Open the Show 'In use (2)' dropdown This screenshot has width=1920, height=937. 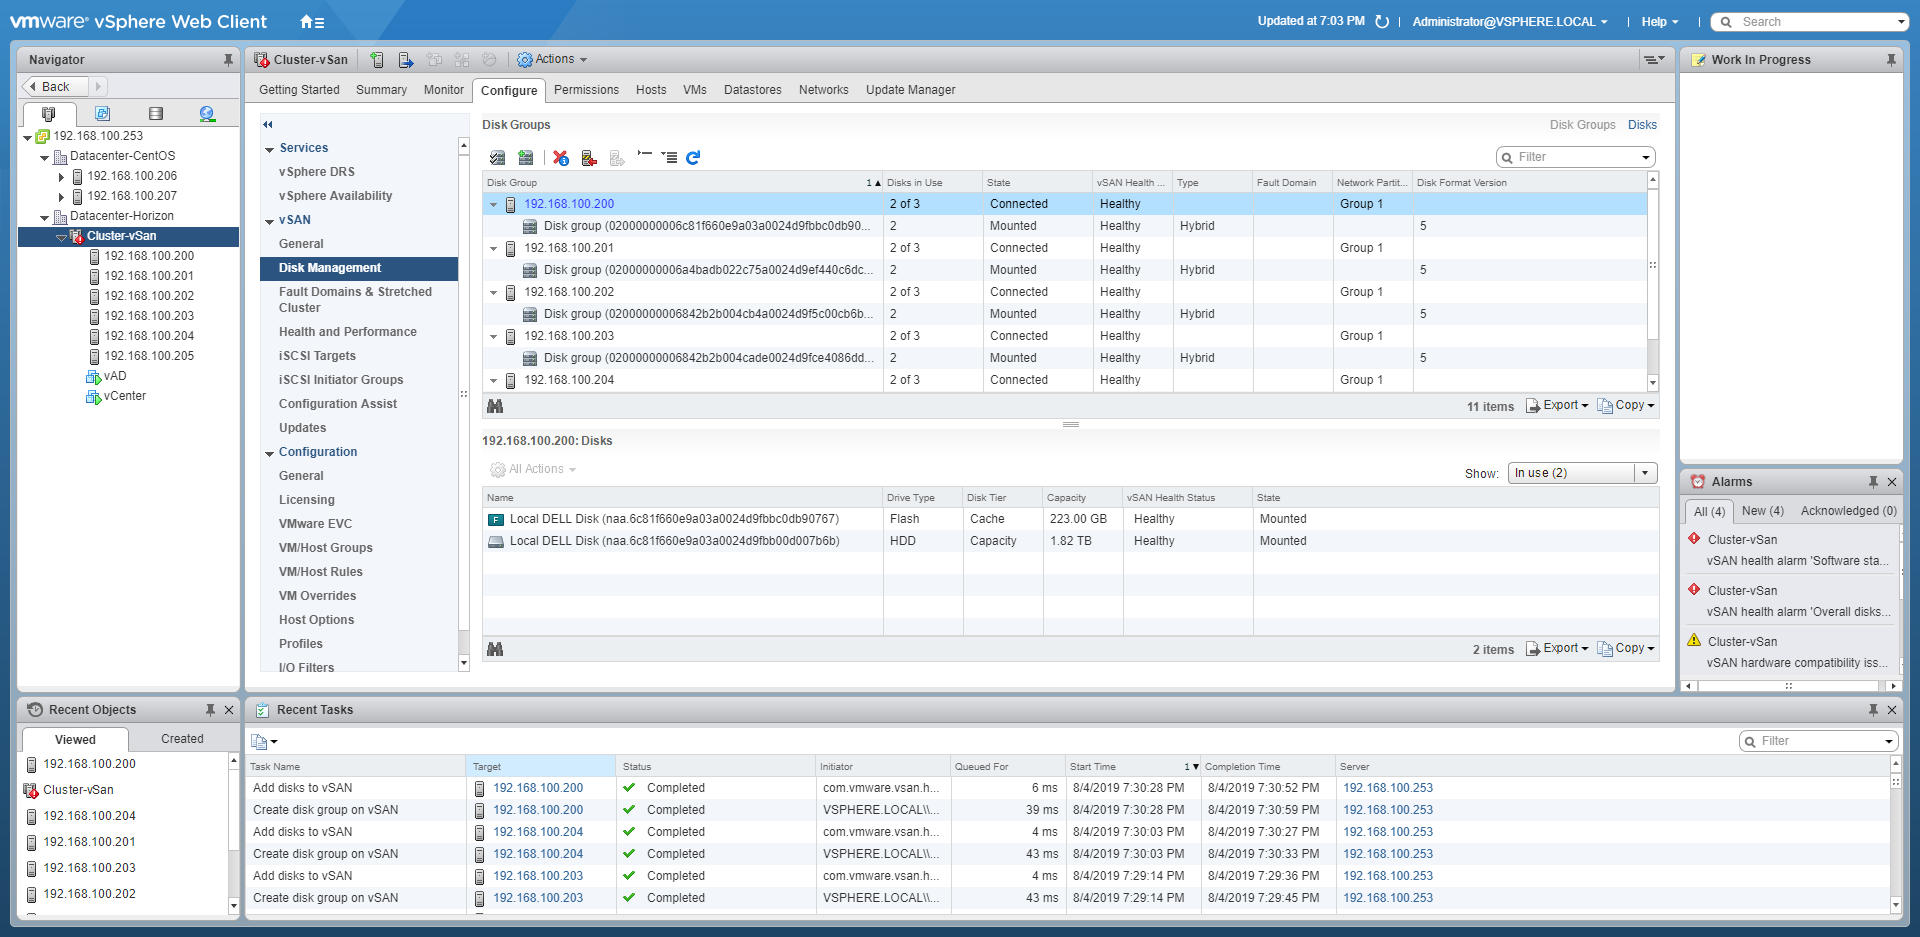pos(1582,473)
